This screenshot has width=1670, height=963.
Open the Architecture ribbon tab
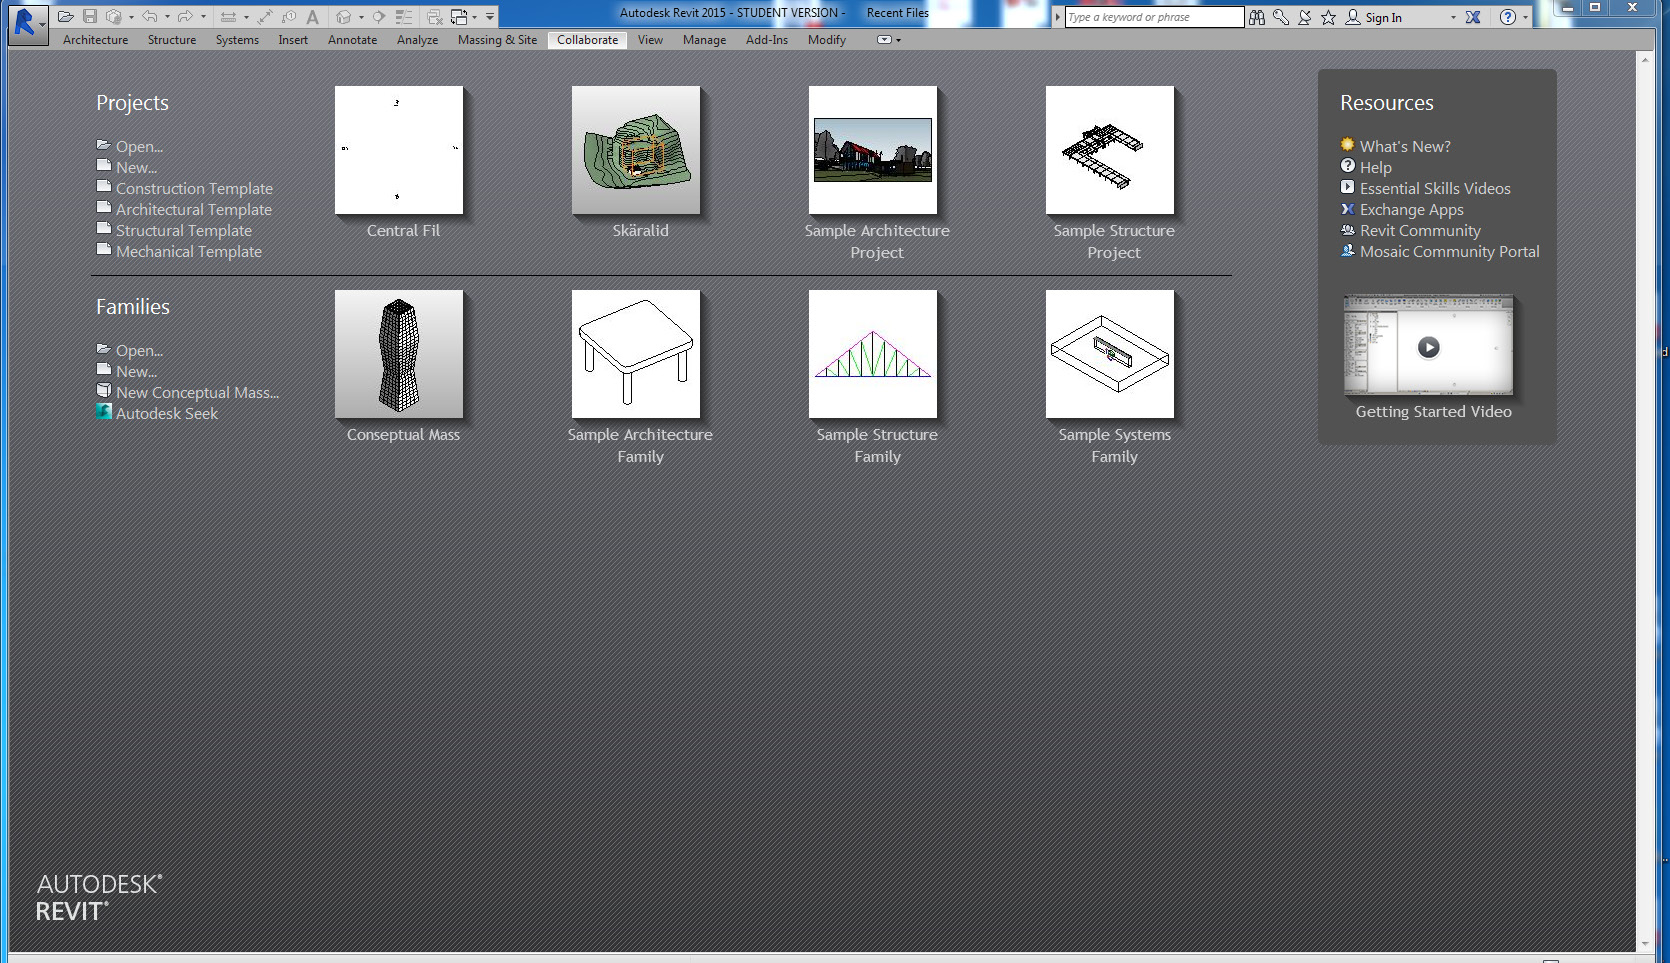[x=95, y=40]
